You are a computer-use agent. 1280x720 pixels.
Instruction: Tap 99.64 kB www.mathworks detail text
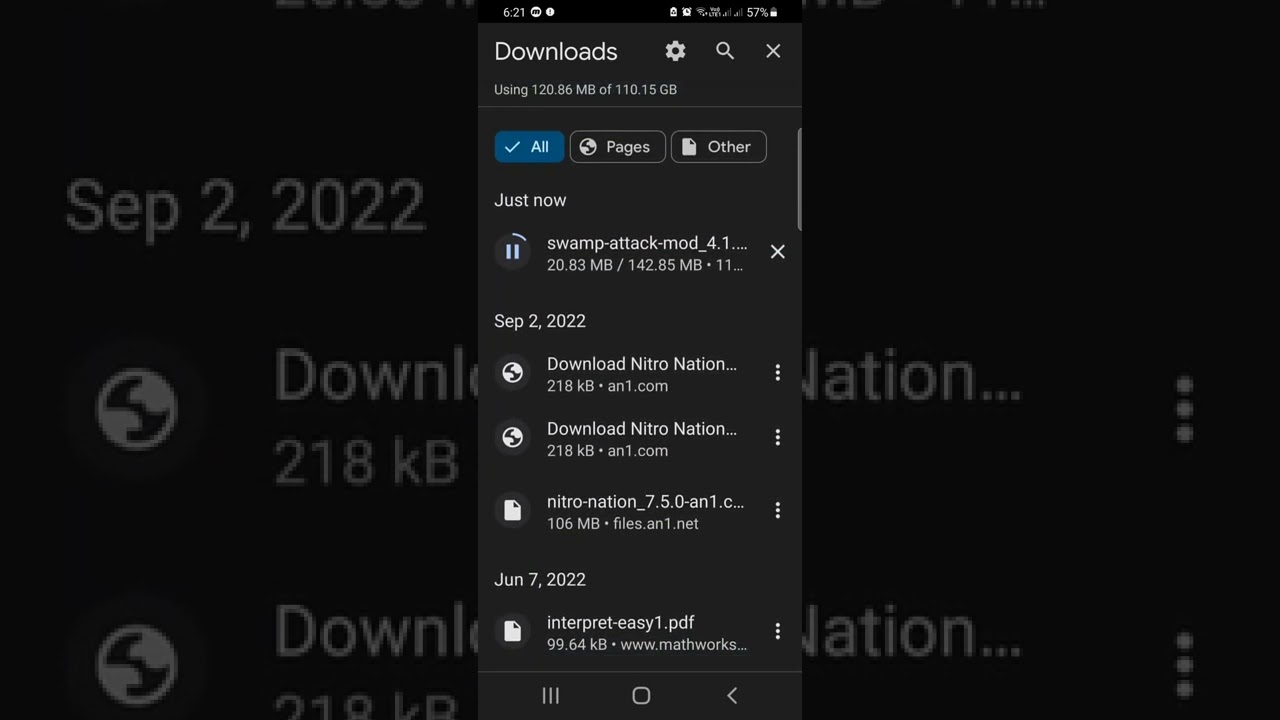click(647, 645)
